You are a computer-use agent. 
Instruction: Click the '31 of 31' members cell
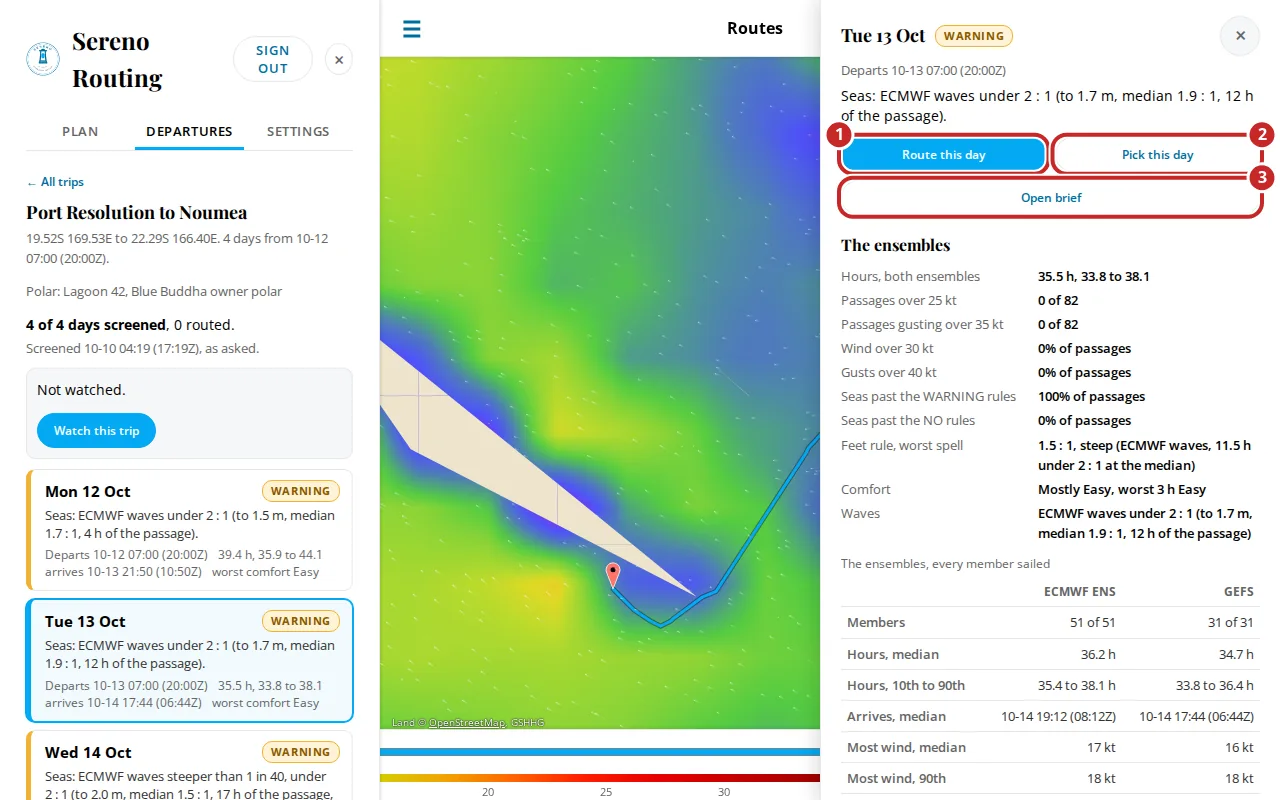[1231, 622]
